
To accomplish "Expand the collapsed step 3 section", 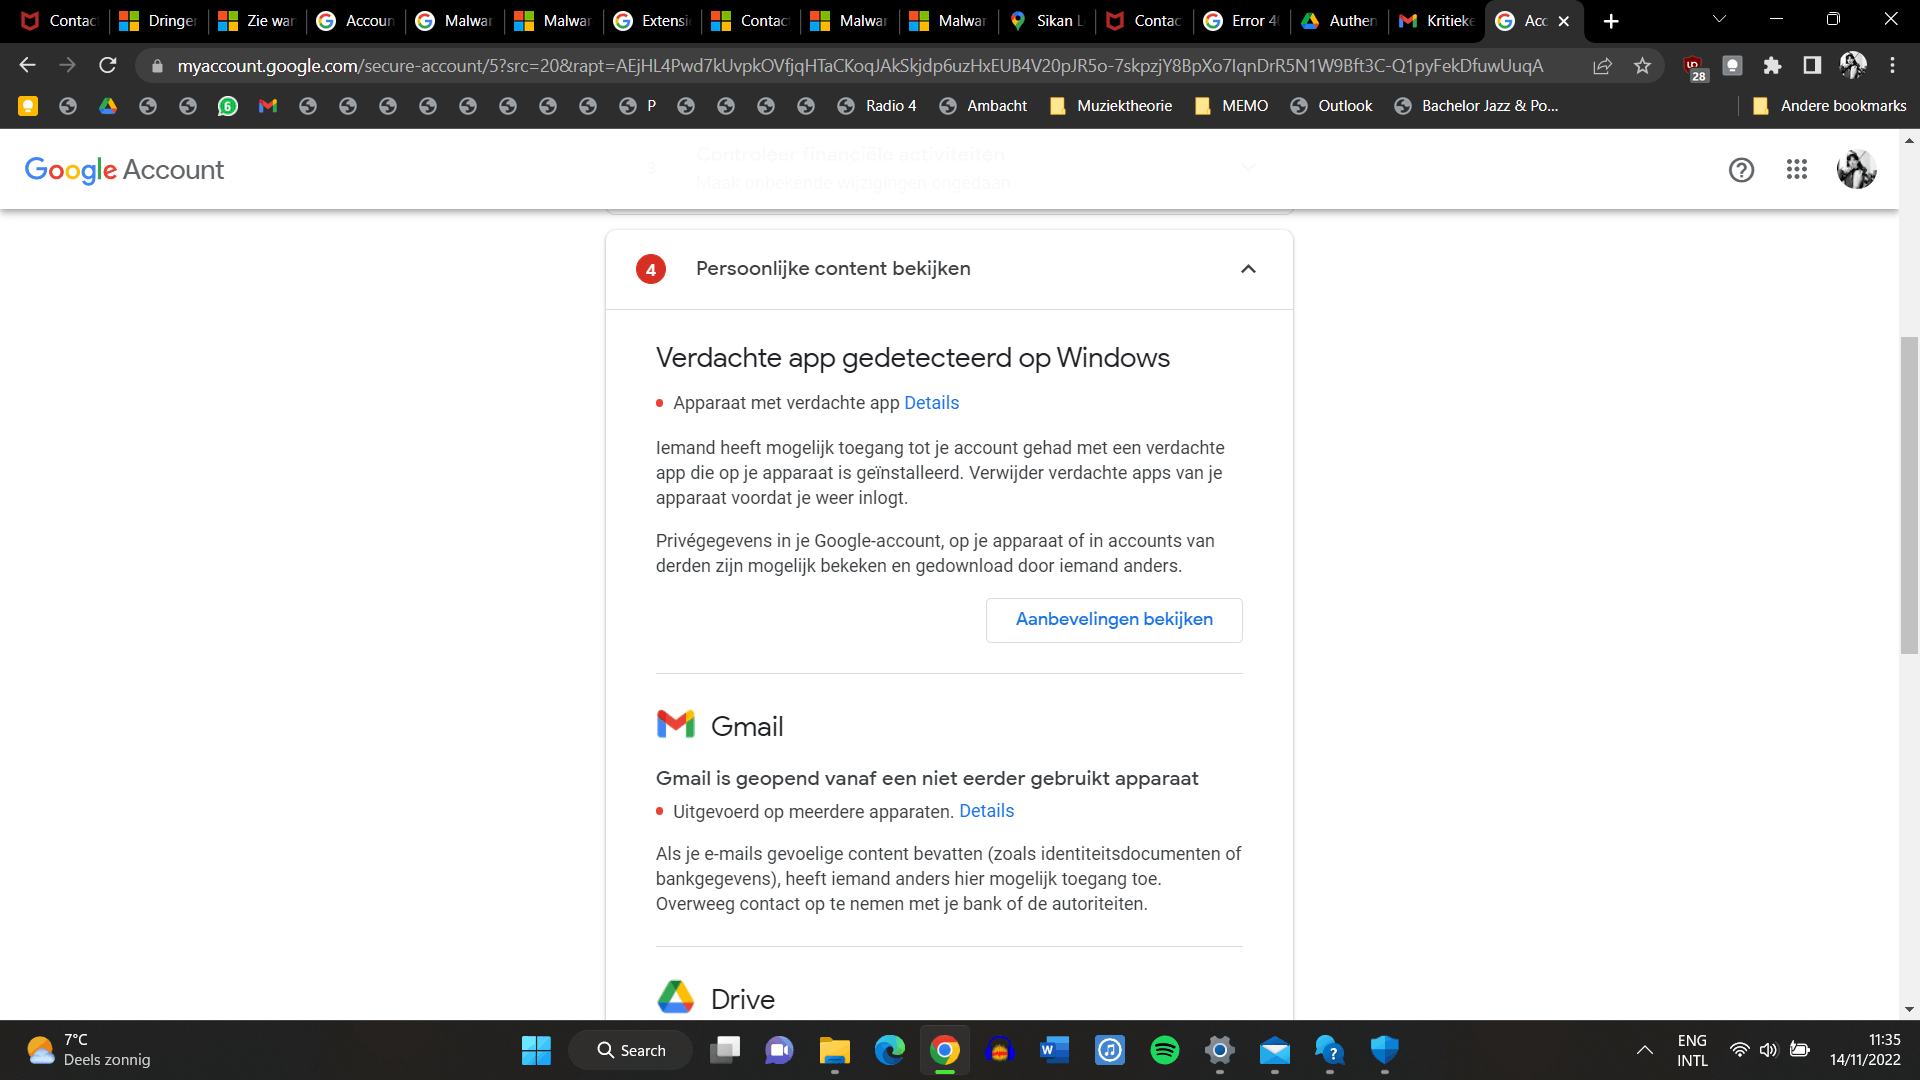I will [1248, 167].
